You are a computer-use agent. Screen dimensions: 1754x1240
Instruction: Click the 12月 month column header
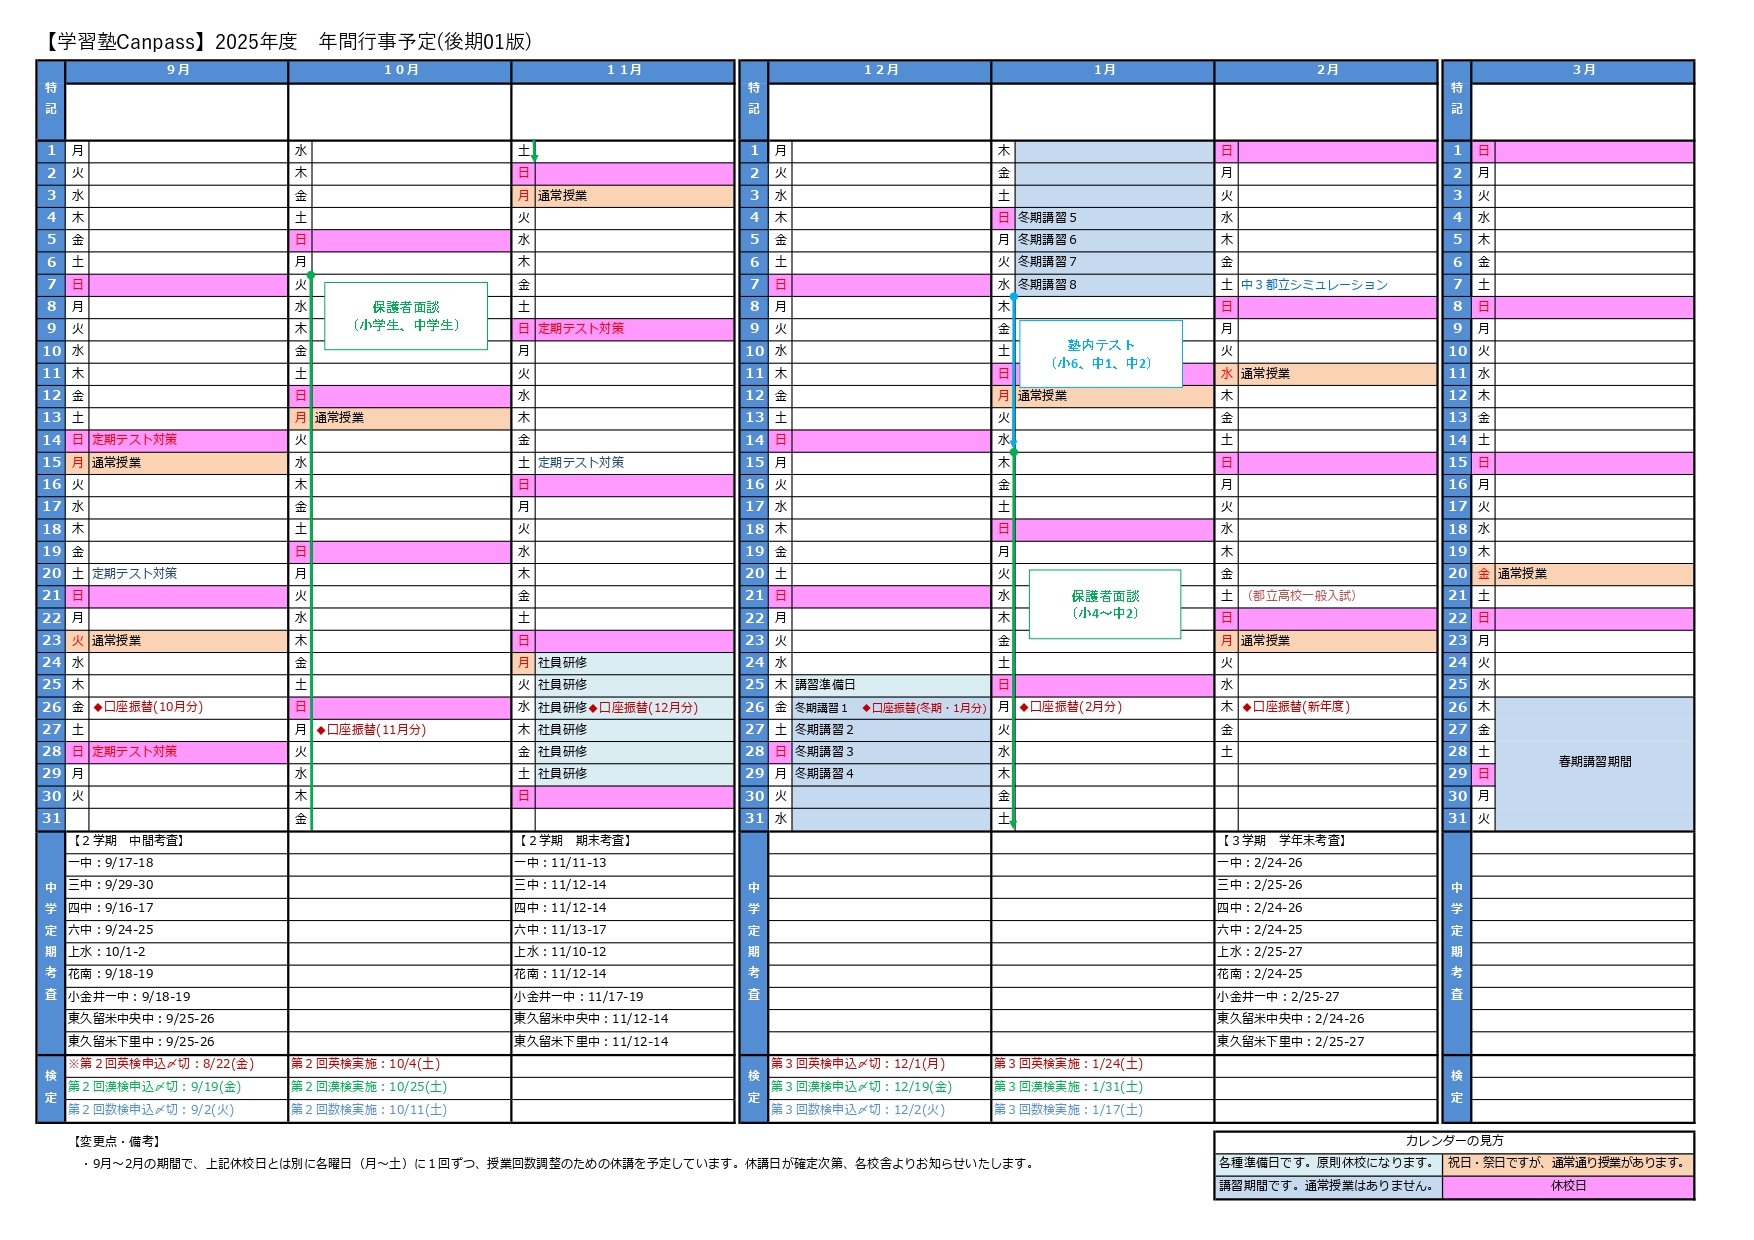[880, 70]
